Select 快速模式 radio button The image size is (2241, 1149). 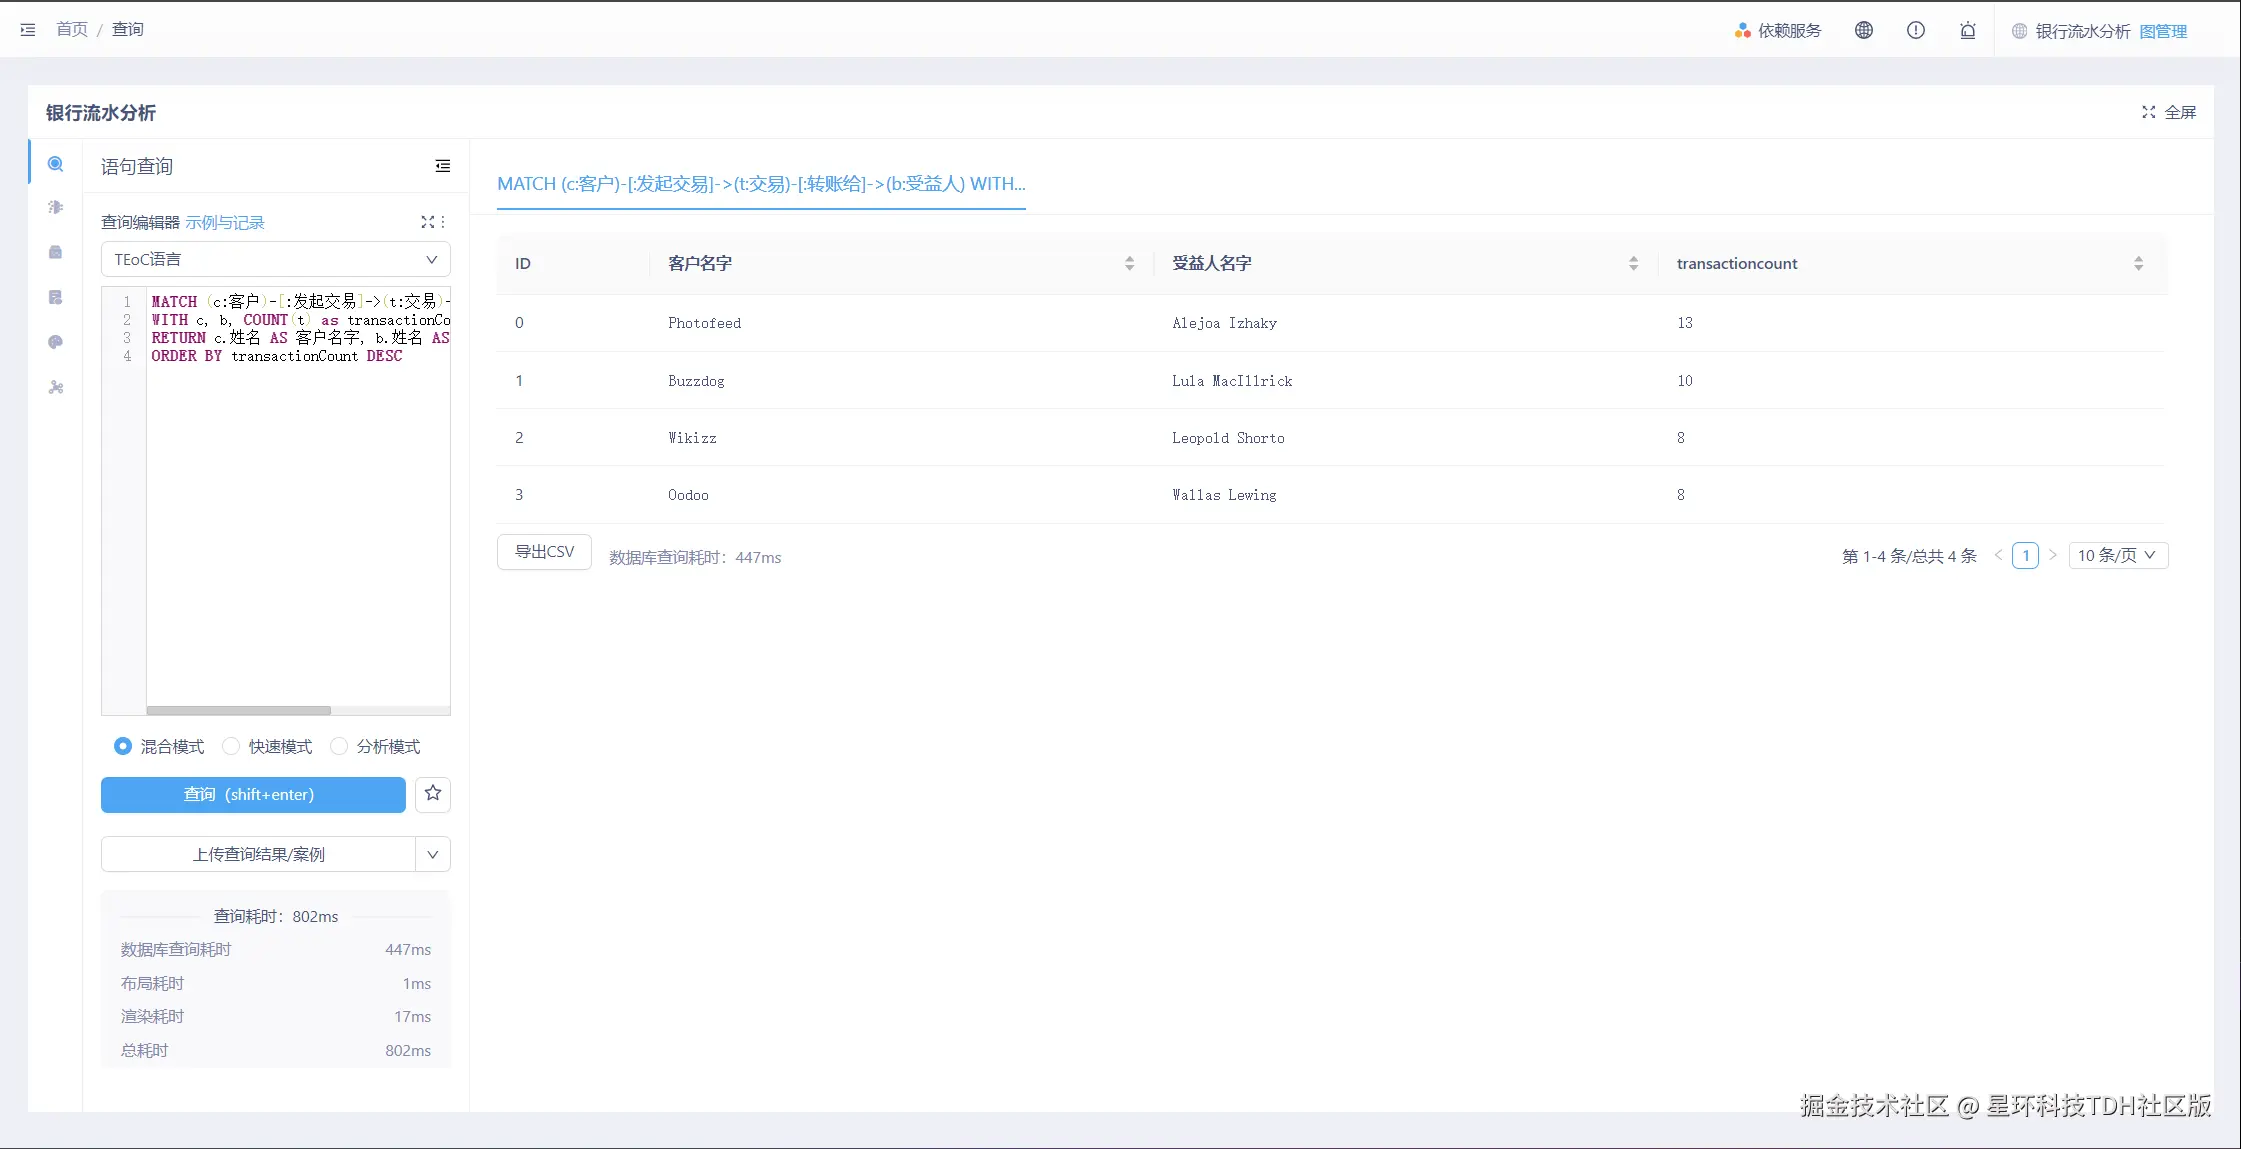pos(231,746)
